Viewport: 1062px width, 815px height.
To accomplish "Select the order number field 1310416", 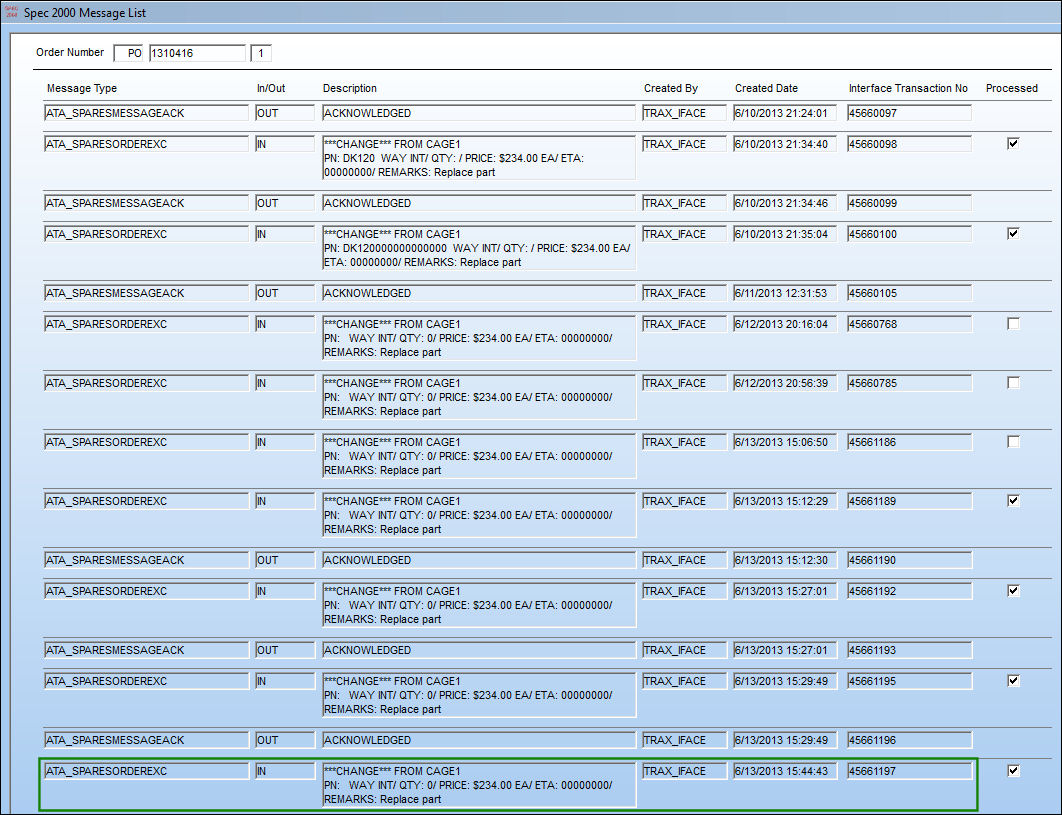I will 197,53.
